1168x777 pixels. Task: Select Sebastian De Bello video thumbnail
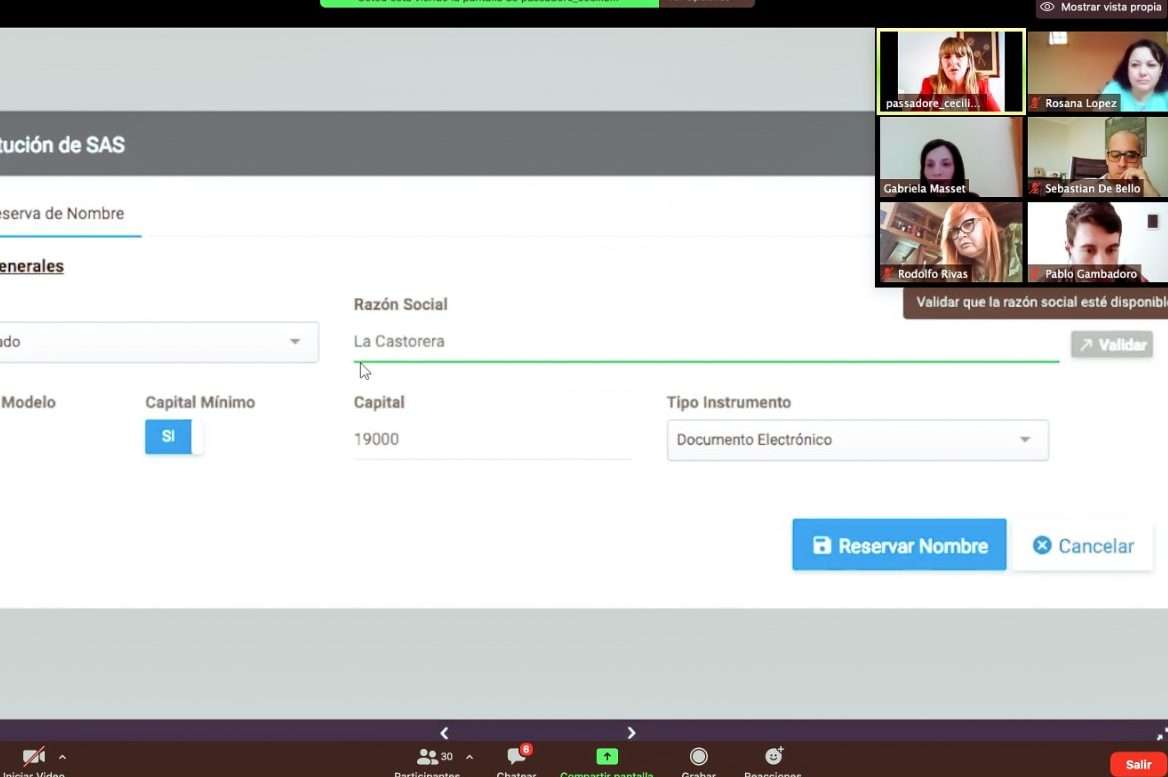[1097, 157]
